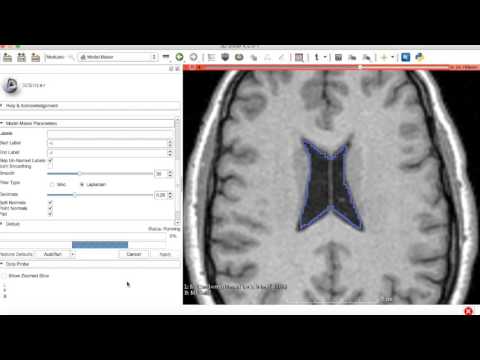The width and height of the screenshot is (480, 360).
Task: Select the Laplacian filter type radio
Action: [x=82, y=184]
